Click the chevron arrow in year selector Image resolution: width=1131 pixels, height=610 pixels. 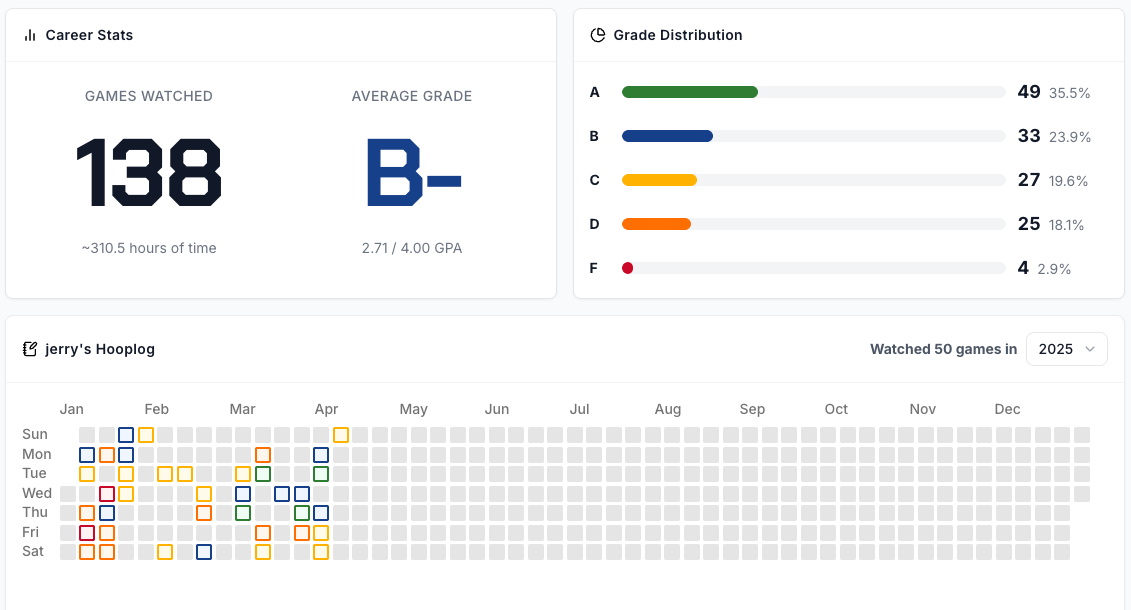(x=1090, y=349)
